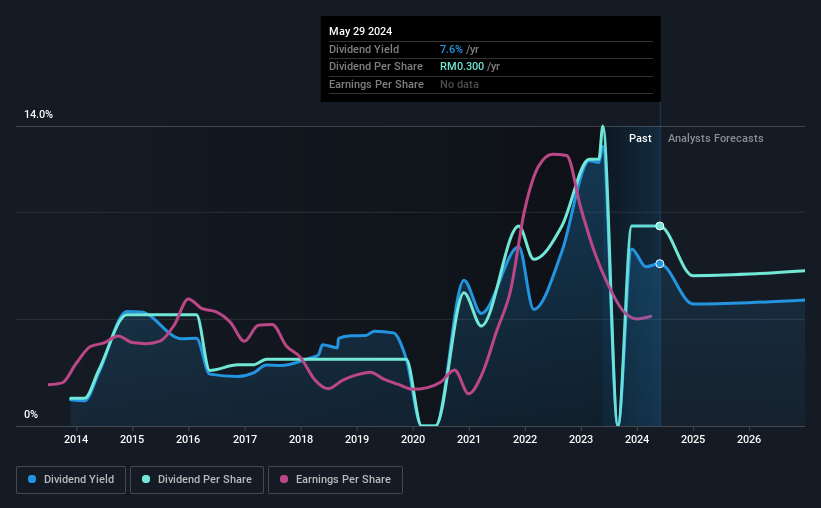The width and height of the screenshot is (821, 508).
Task: Click the 2018 x-axis label
Action: (301, 439)
